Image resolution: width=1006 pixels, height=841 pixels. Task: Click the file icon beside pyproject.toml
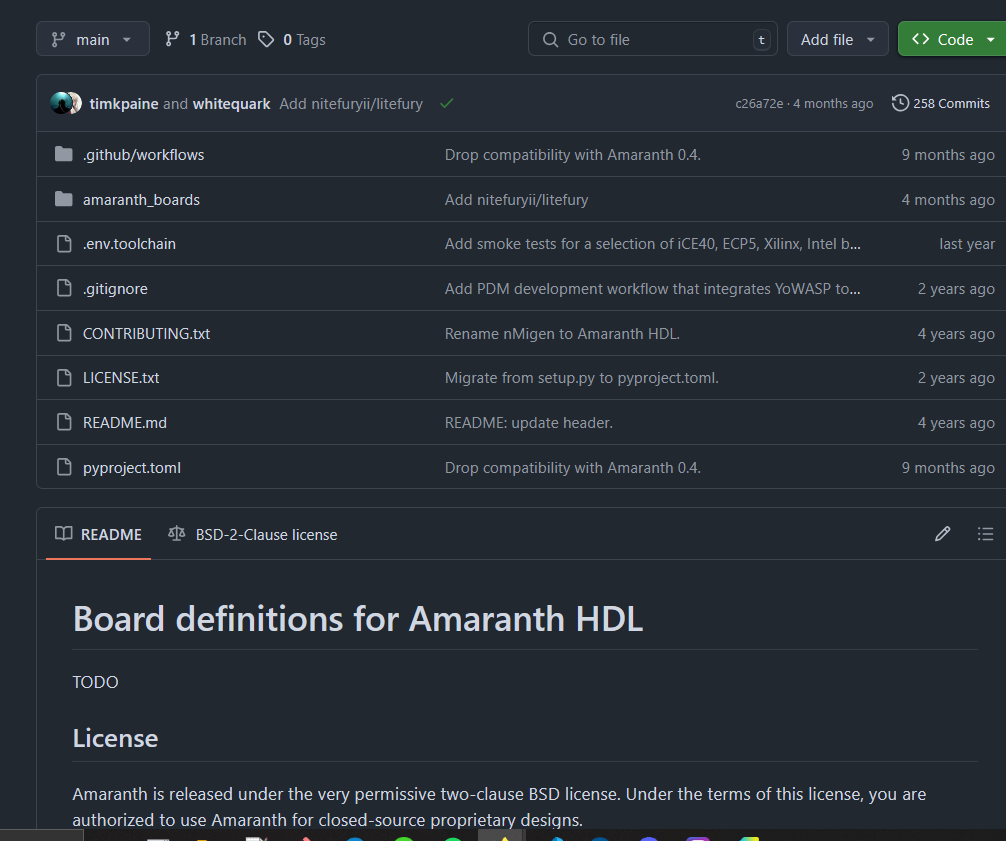pos(64,467)
